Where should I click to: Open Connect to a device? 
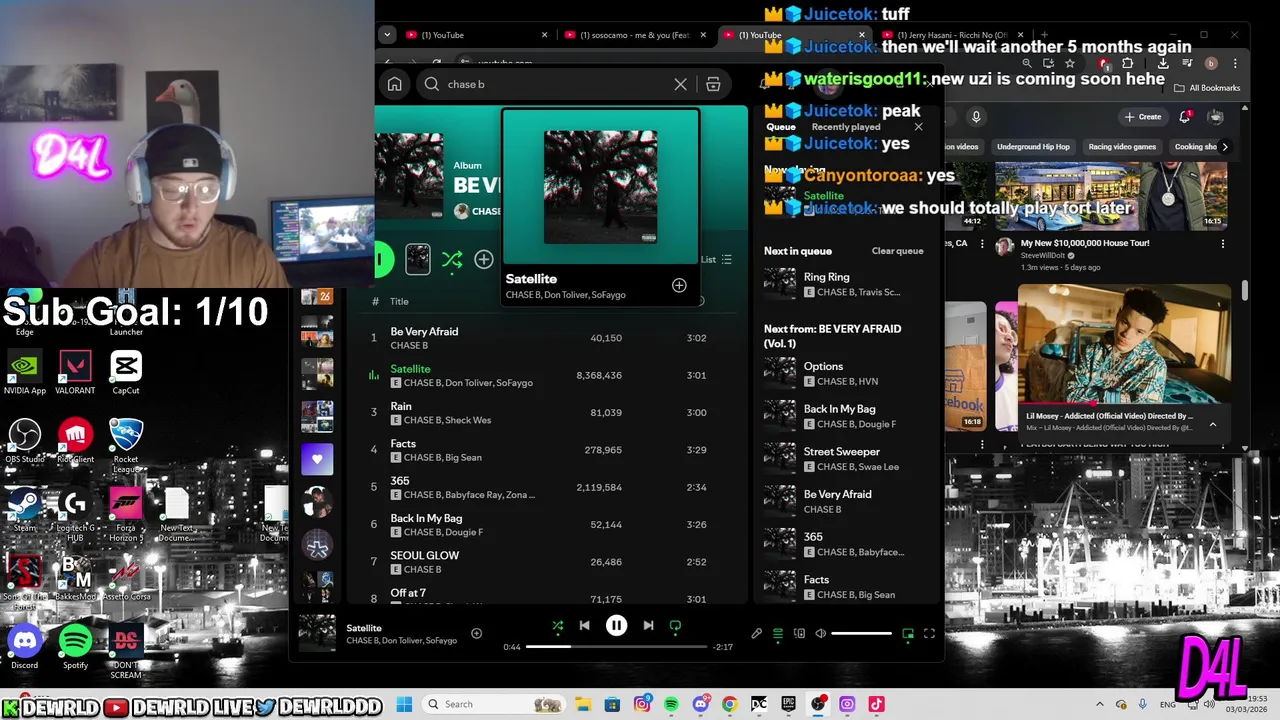click(x=799, y=634)
